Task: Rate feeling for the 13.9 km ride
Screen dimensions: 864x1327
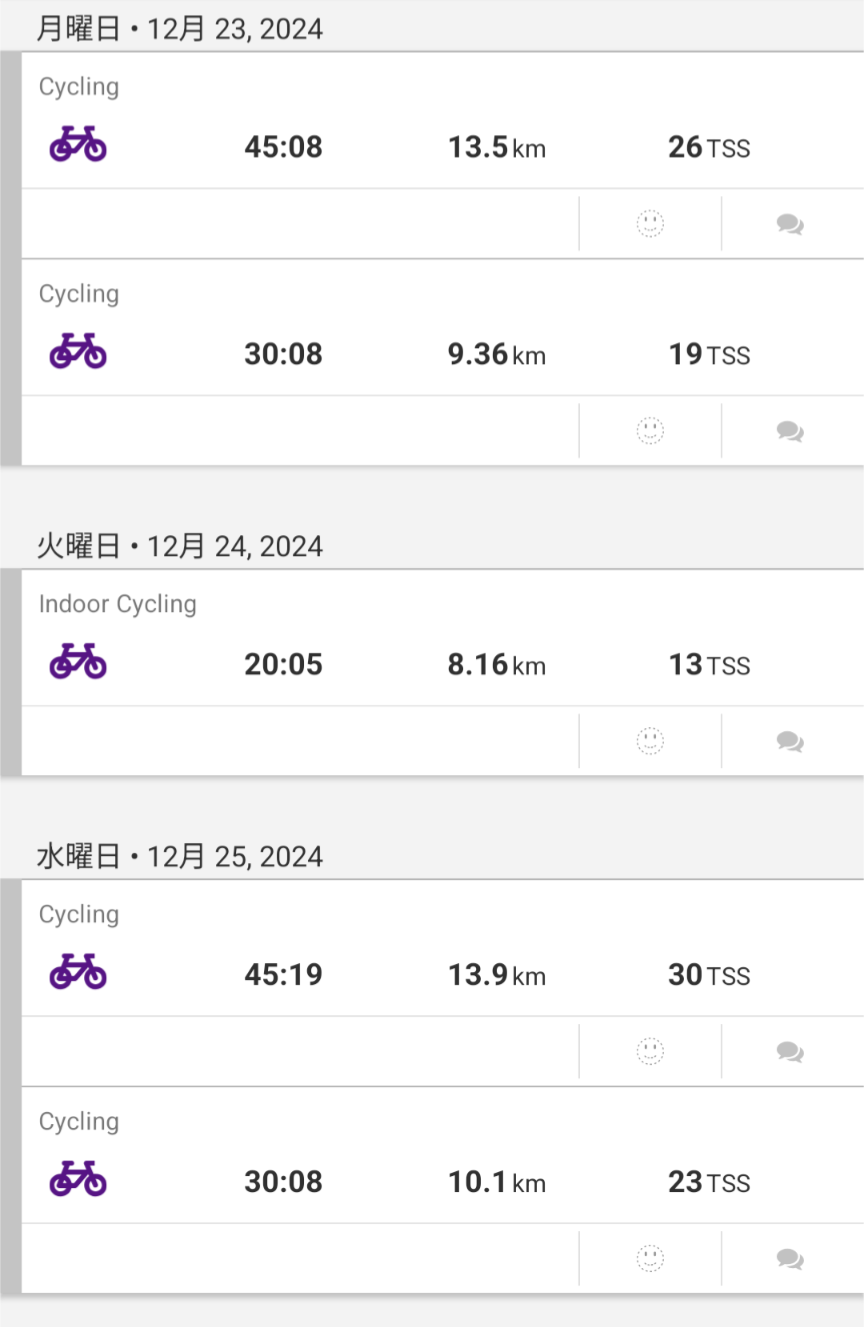Action: (650, 1051)
